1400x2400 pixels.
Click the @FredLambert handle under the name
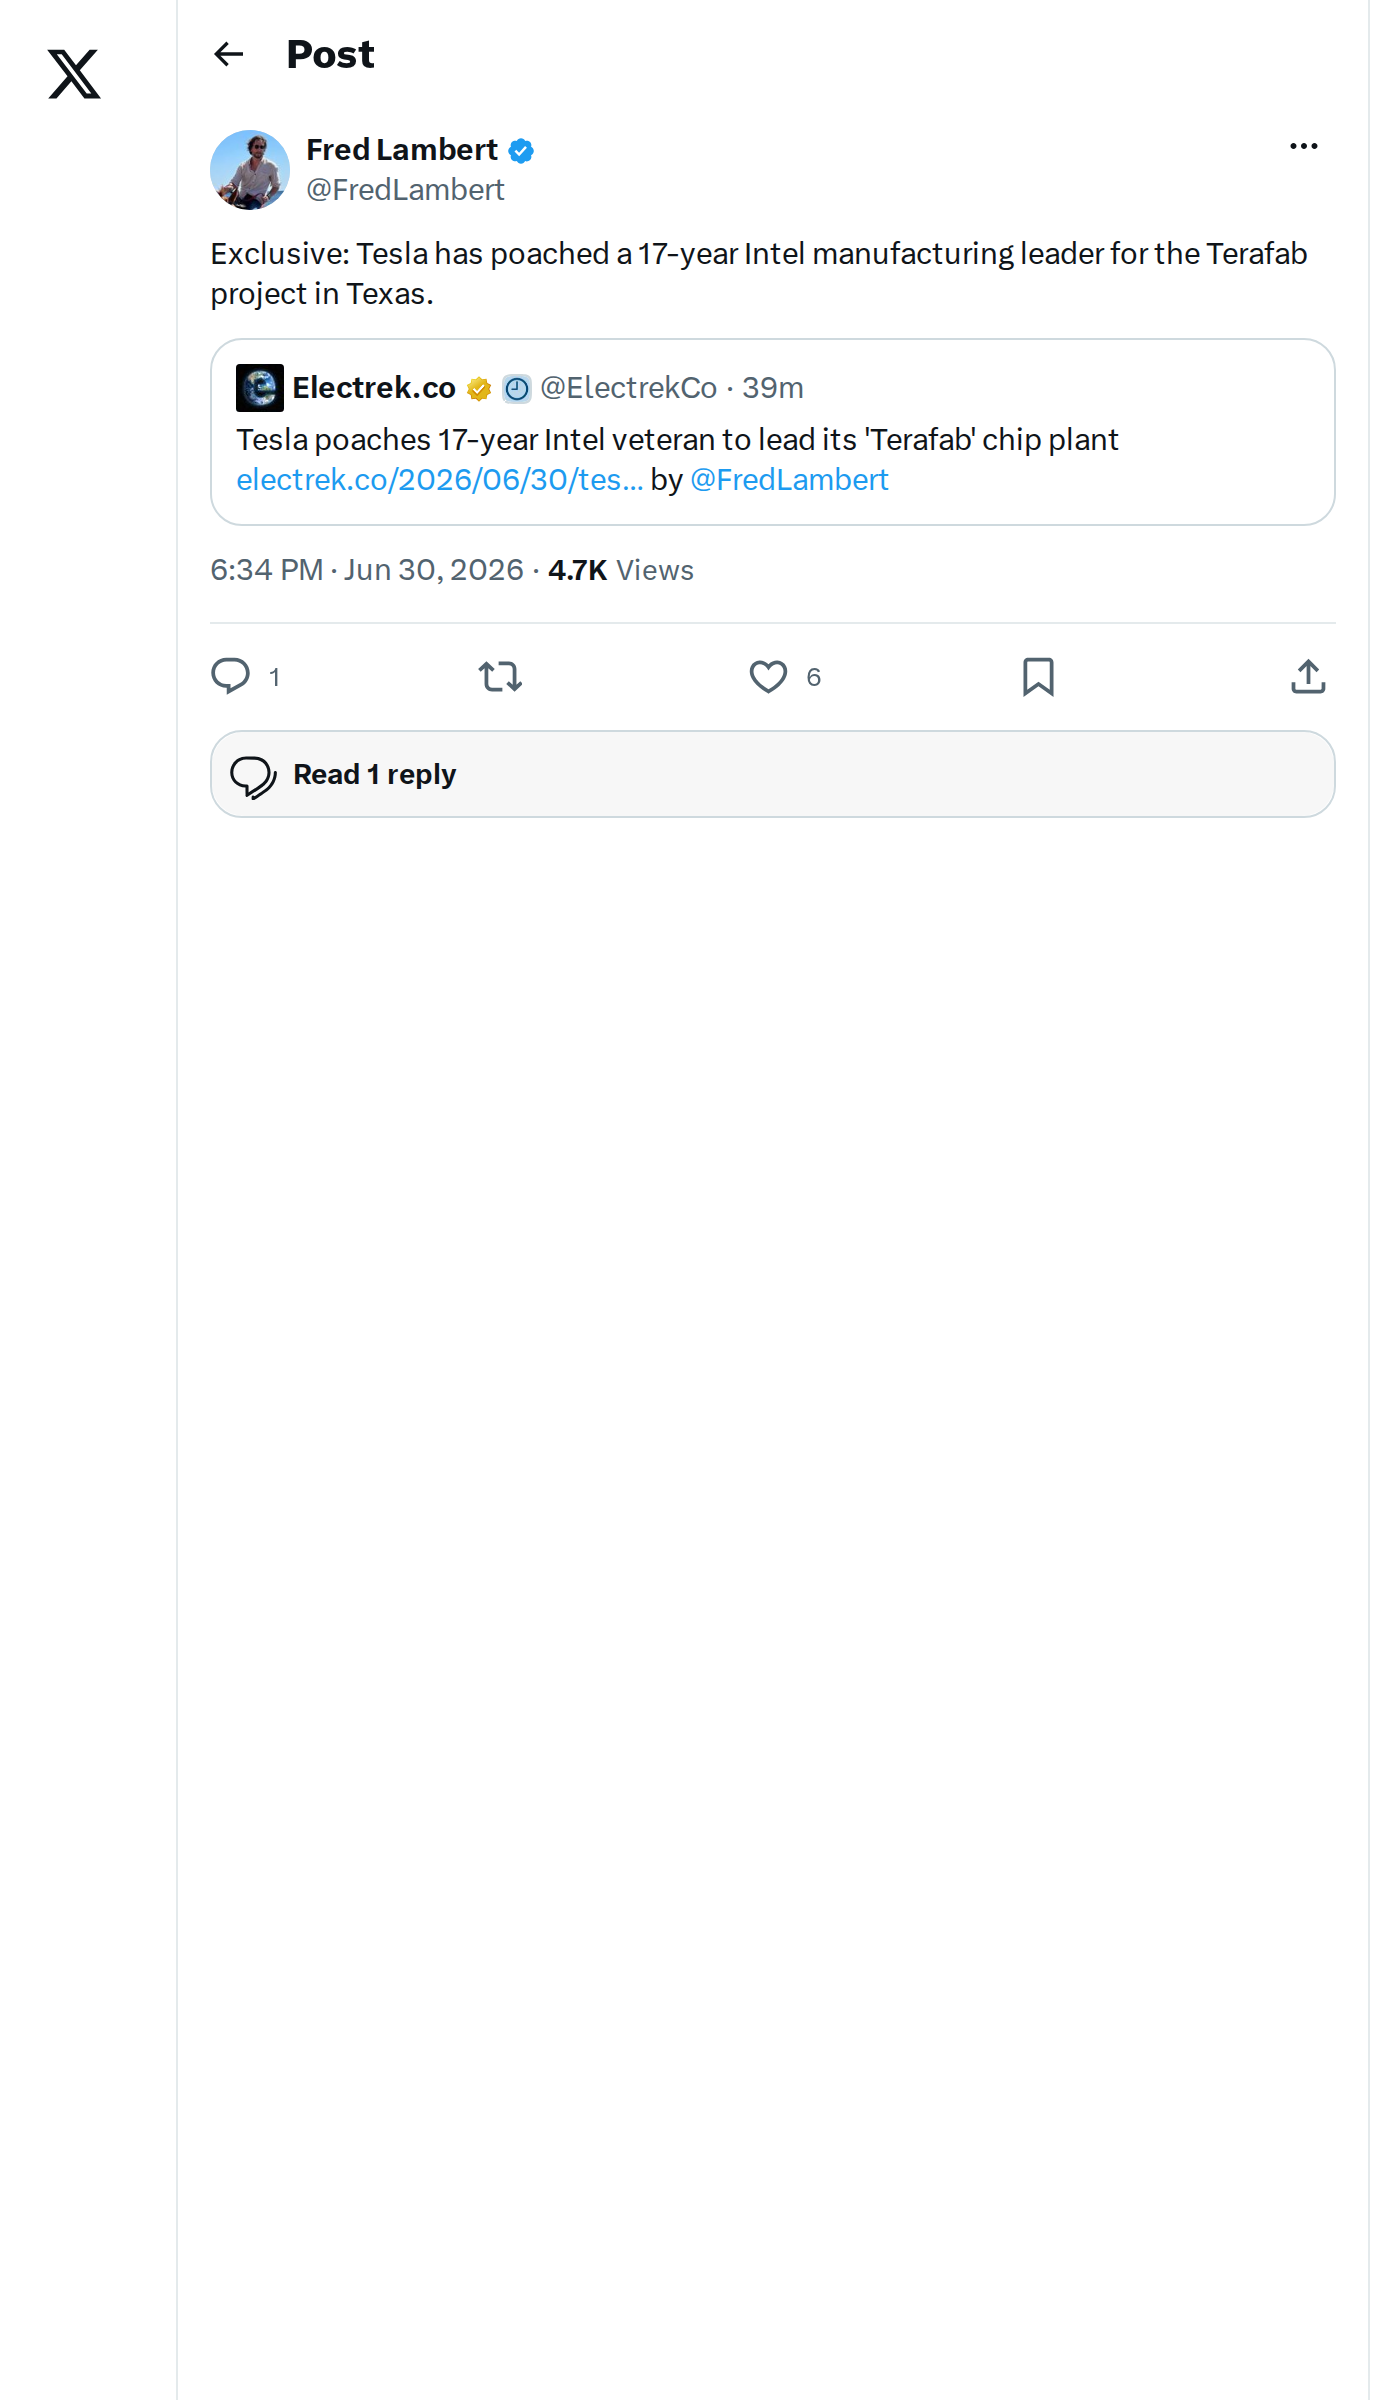pos(405,190)
